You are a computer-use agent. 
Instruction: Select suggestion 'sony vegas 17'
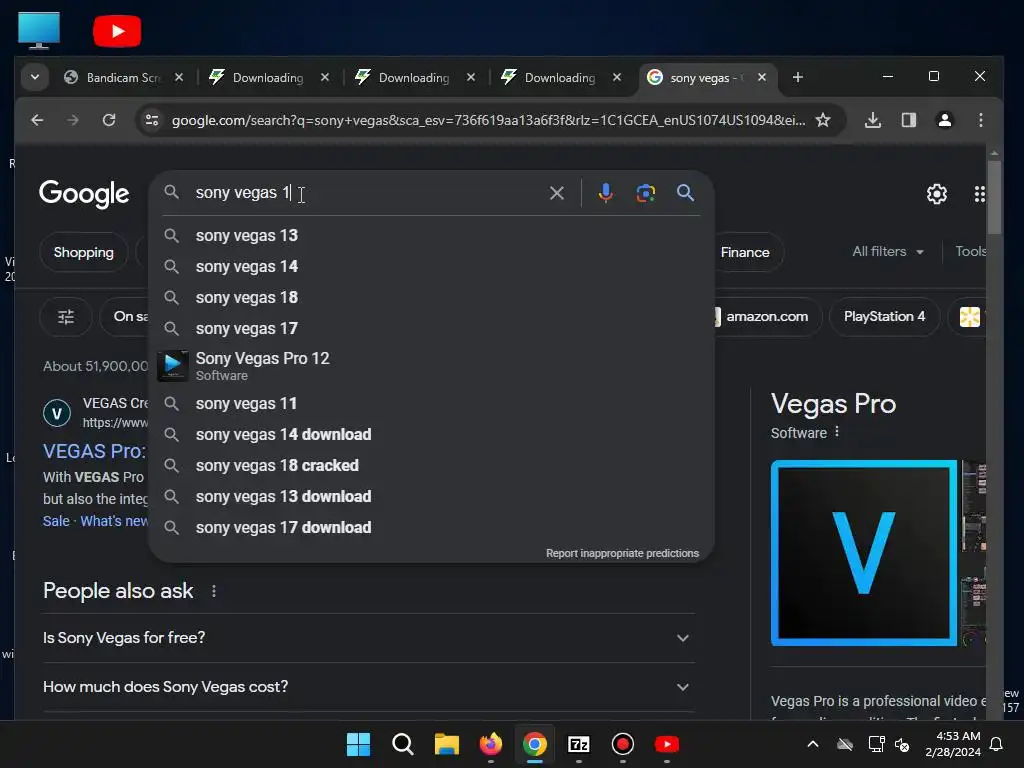(x=431, y=328)
